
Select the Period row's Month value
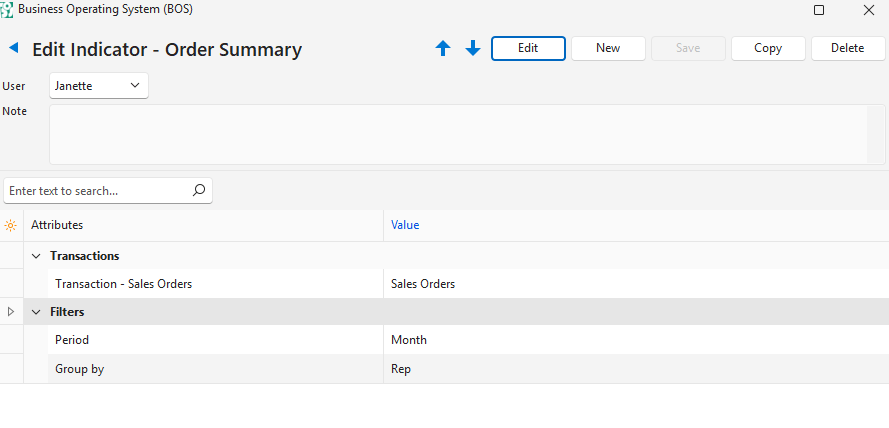click(x=409, y=340)
